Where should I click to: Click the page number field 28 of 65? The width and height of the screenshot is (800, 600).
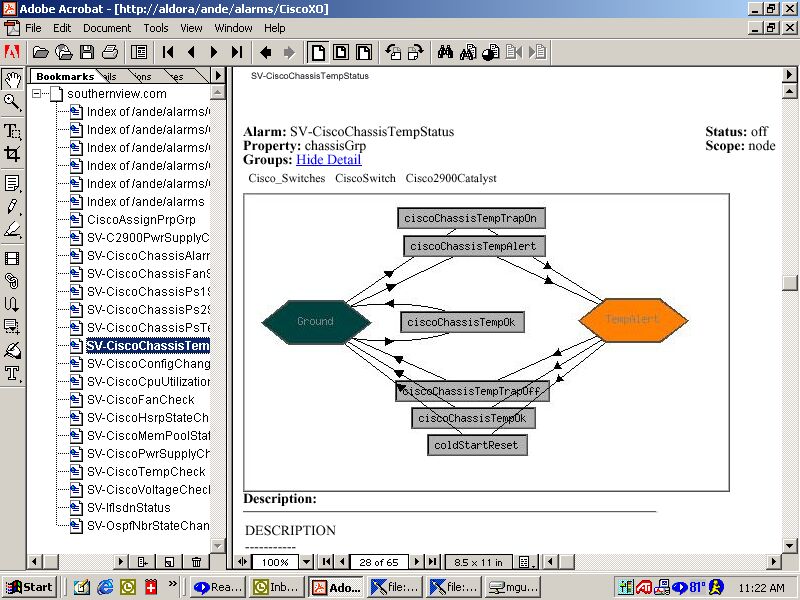coord(379,562)
